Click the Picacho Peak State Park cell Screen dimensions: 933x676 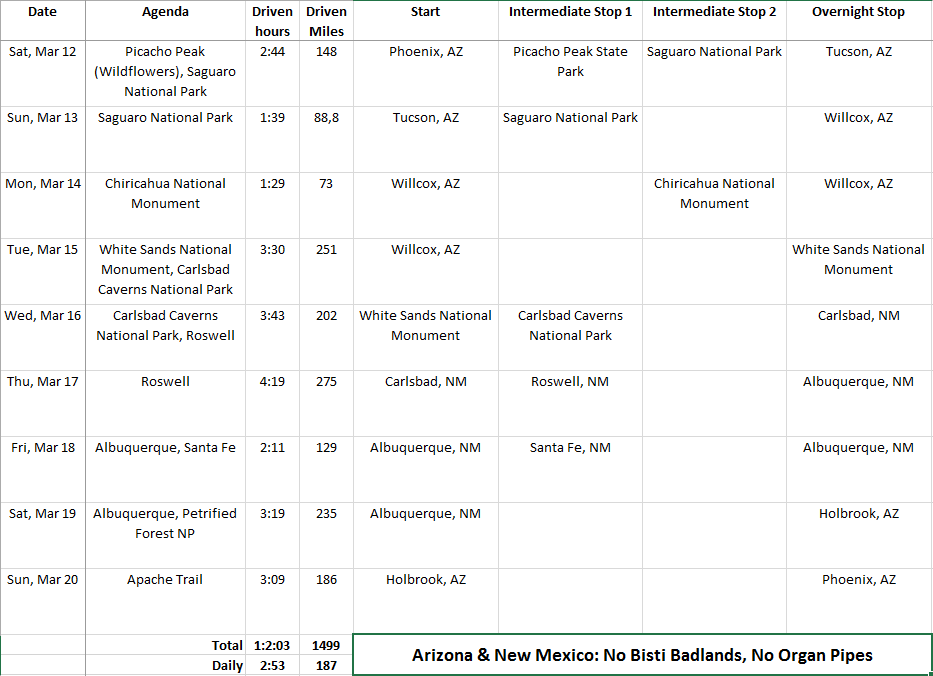570,61
